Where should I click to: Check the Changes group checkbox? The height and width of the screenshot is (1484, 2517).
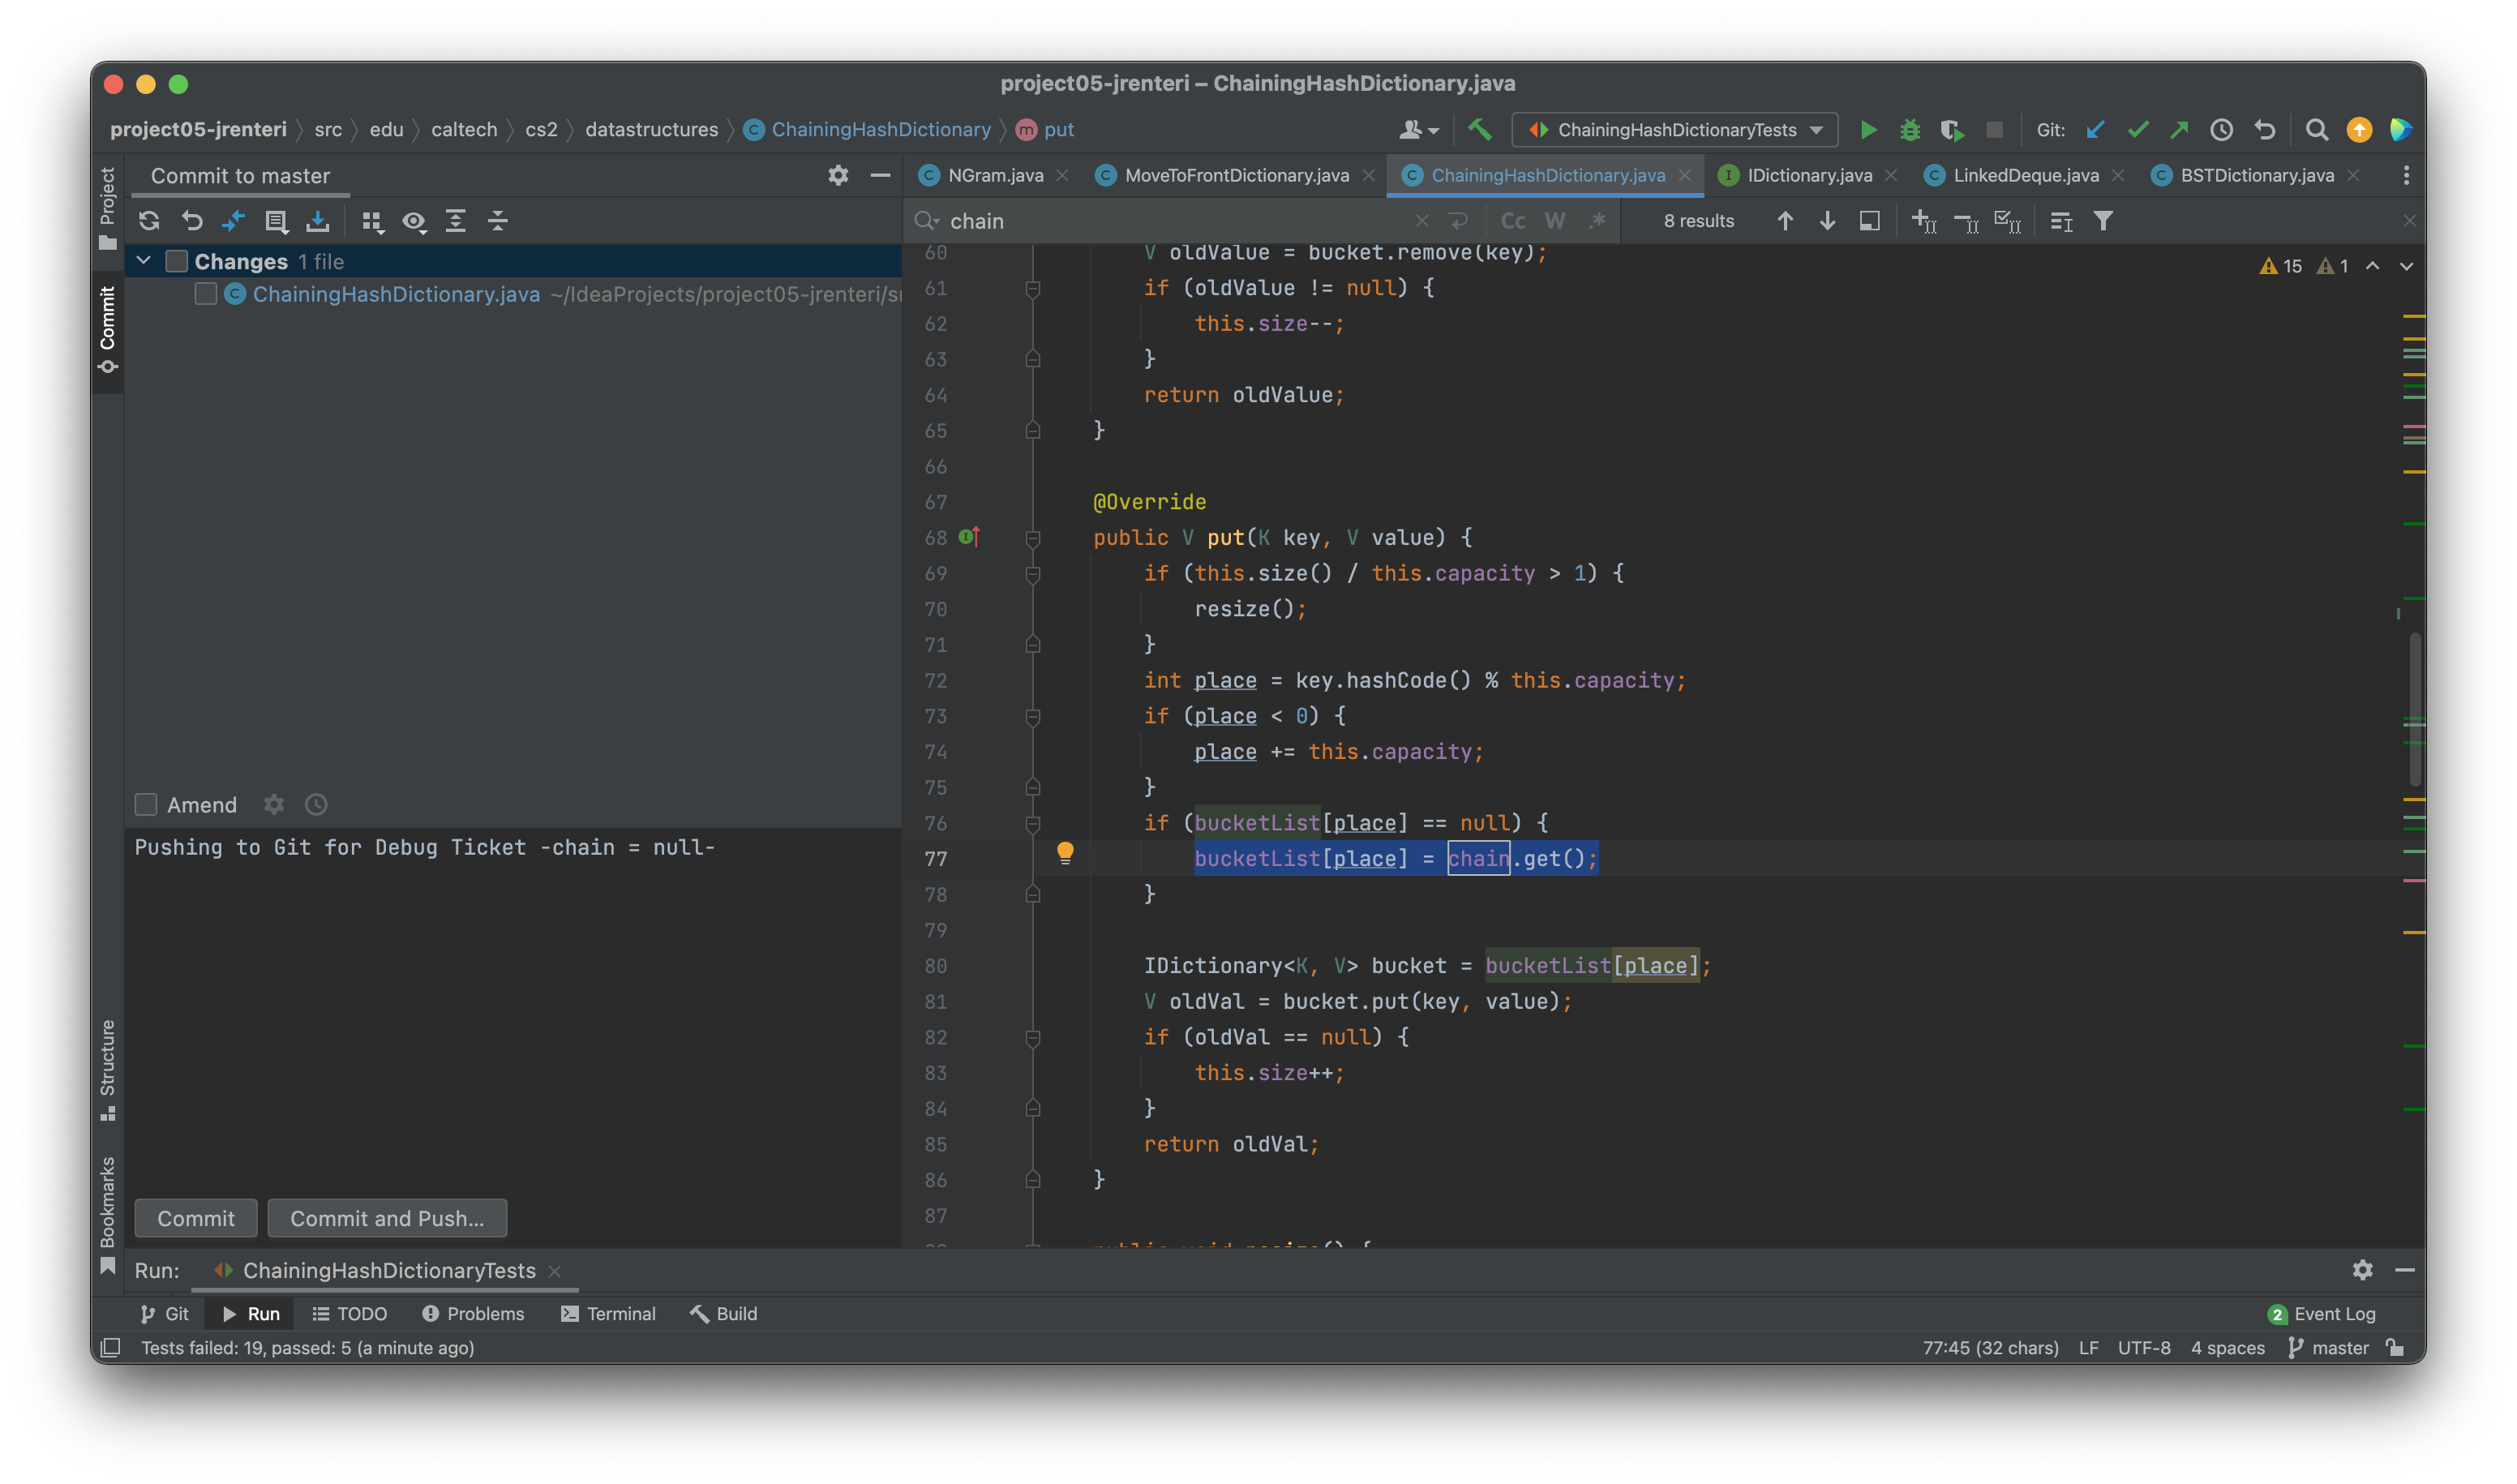pyautogui.click(x=177, y=262)
